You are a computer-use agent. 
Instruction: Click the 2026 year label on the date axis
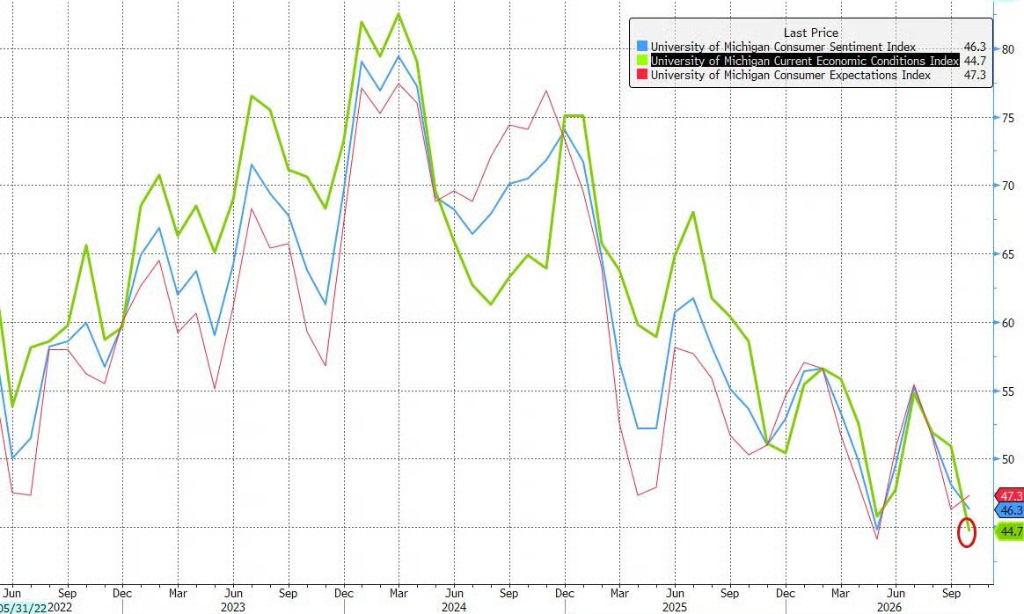pos(889,607)
